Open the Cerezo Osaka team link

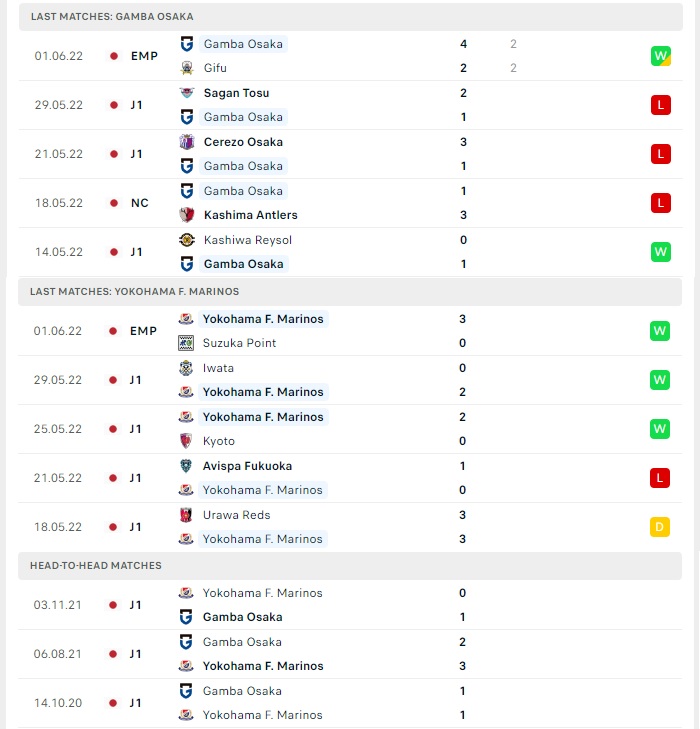click(243, 142)
